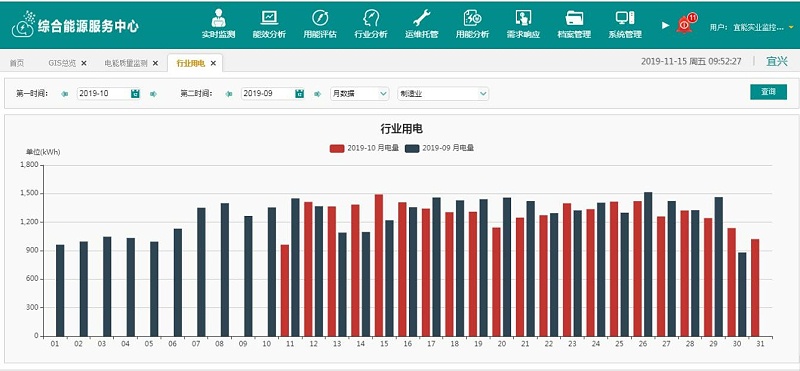
Task: Open the 系统管理 computer icon
Action: (x=624, y=18)
